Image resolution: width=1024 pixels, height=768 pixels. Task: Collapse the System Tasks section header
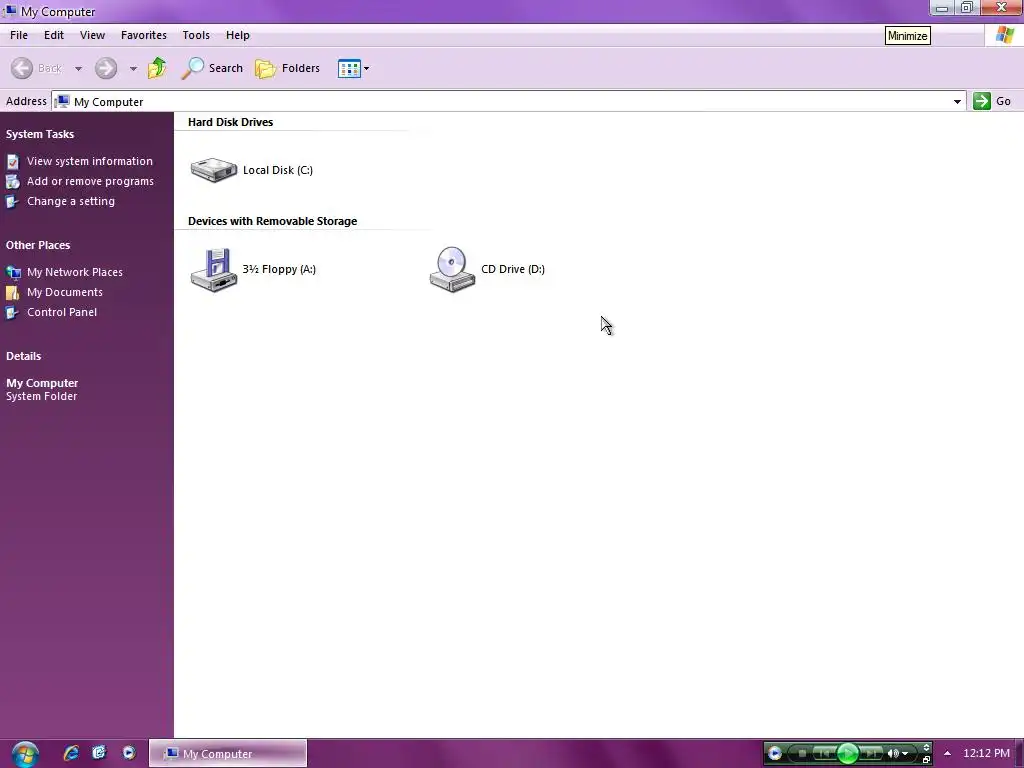pyautogui.click(x=40, y=134)
